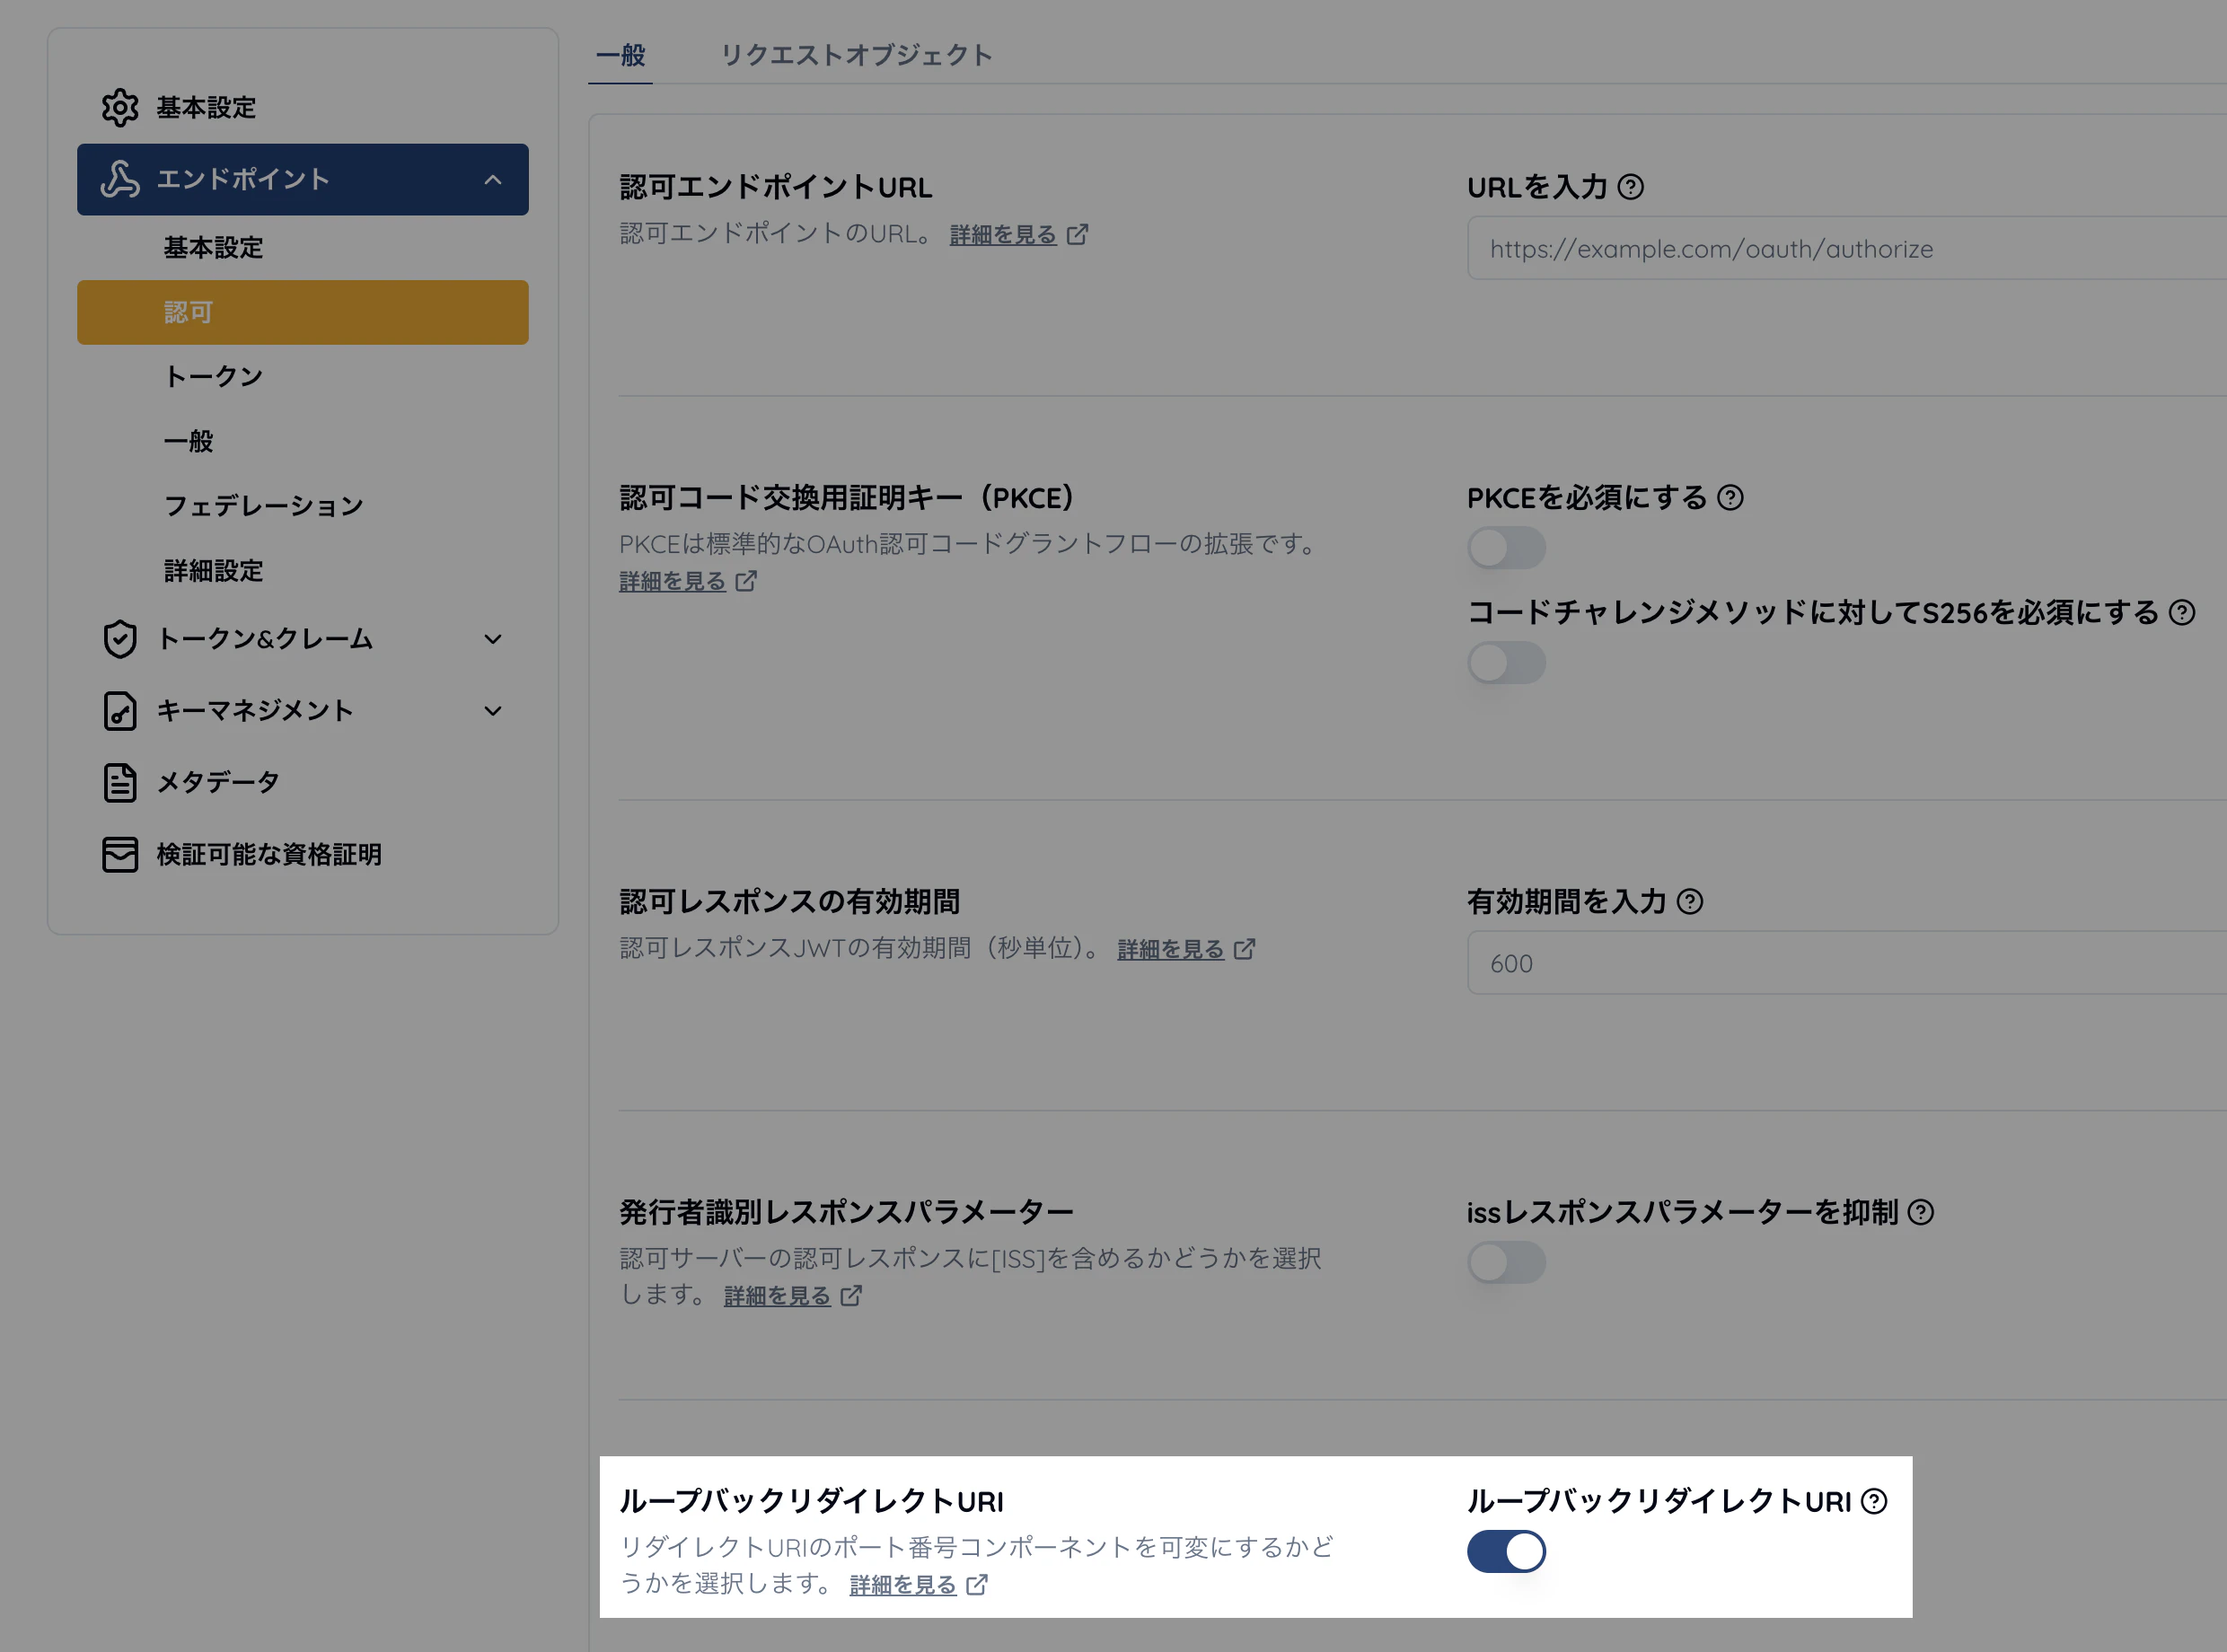Toggle issレスポンスパラメーターを抑制 switch
This screenshot has height=1652, width=2227.
point(1507,1263)
